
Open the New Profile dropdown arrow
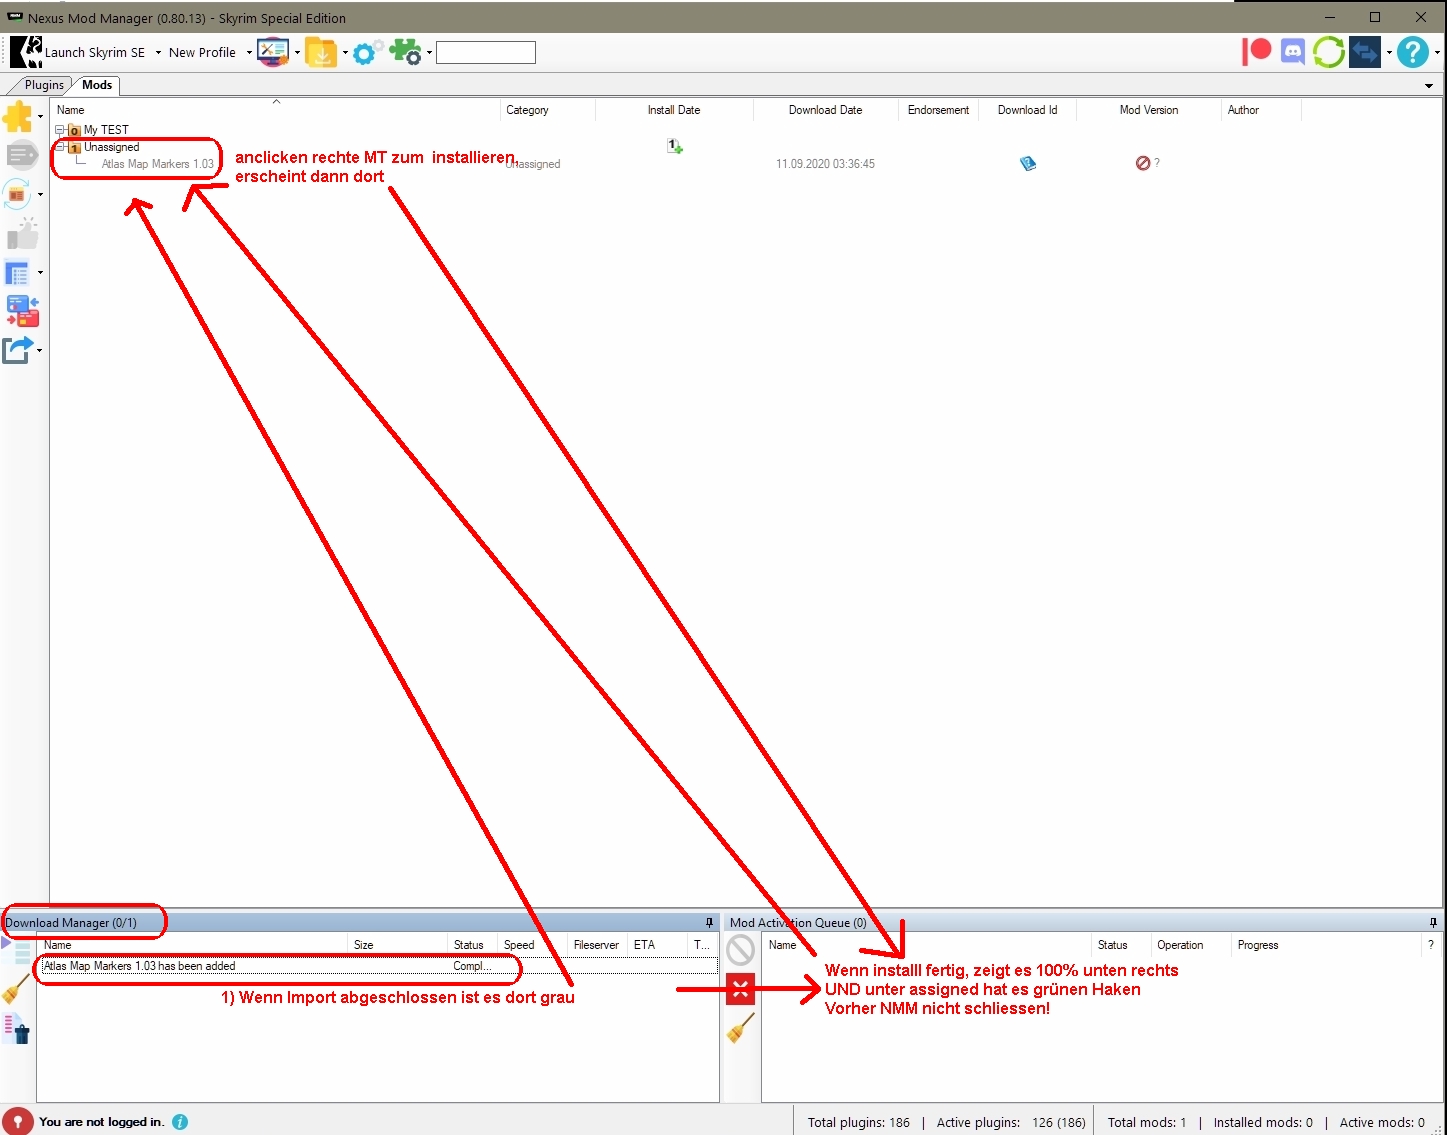pos(249,53)
